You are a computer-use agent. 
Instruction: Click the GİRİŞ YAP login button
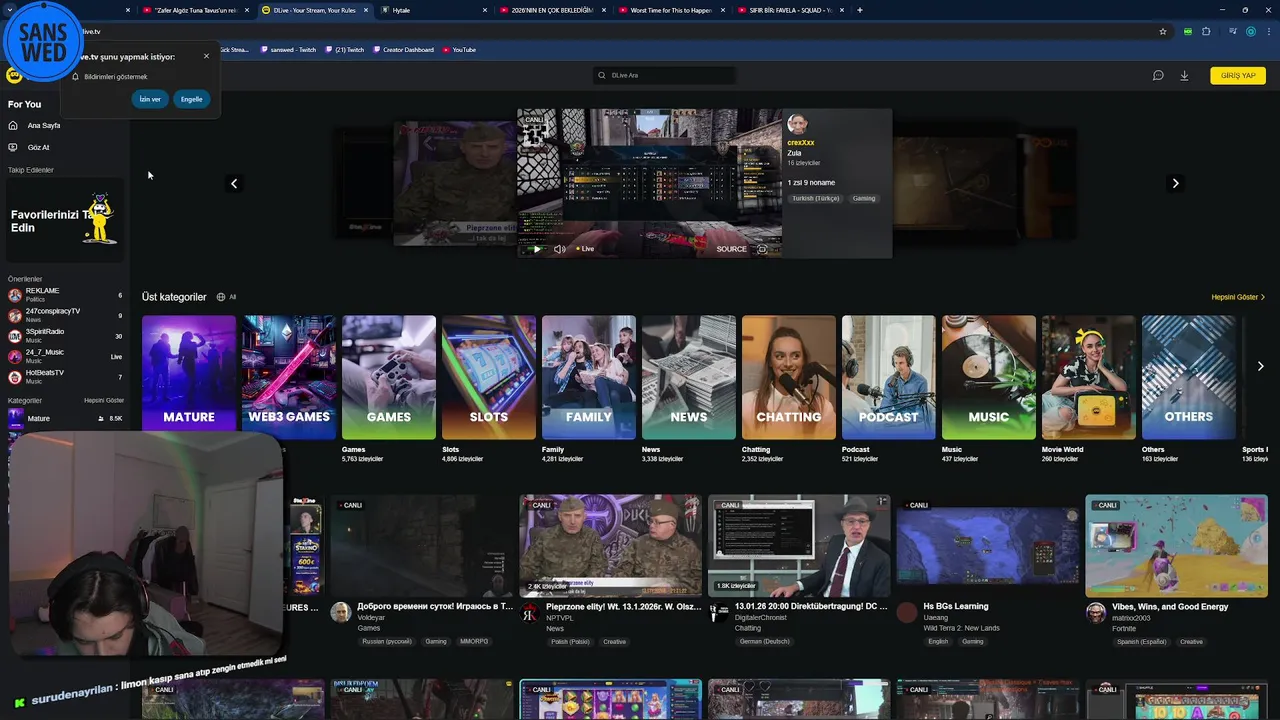point(1238,75)
